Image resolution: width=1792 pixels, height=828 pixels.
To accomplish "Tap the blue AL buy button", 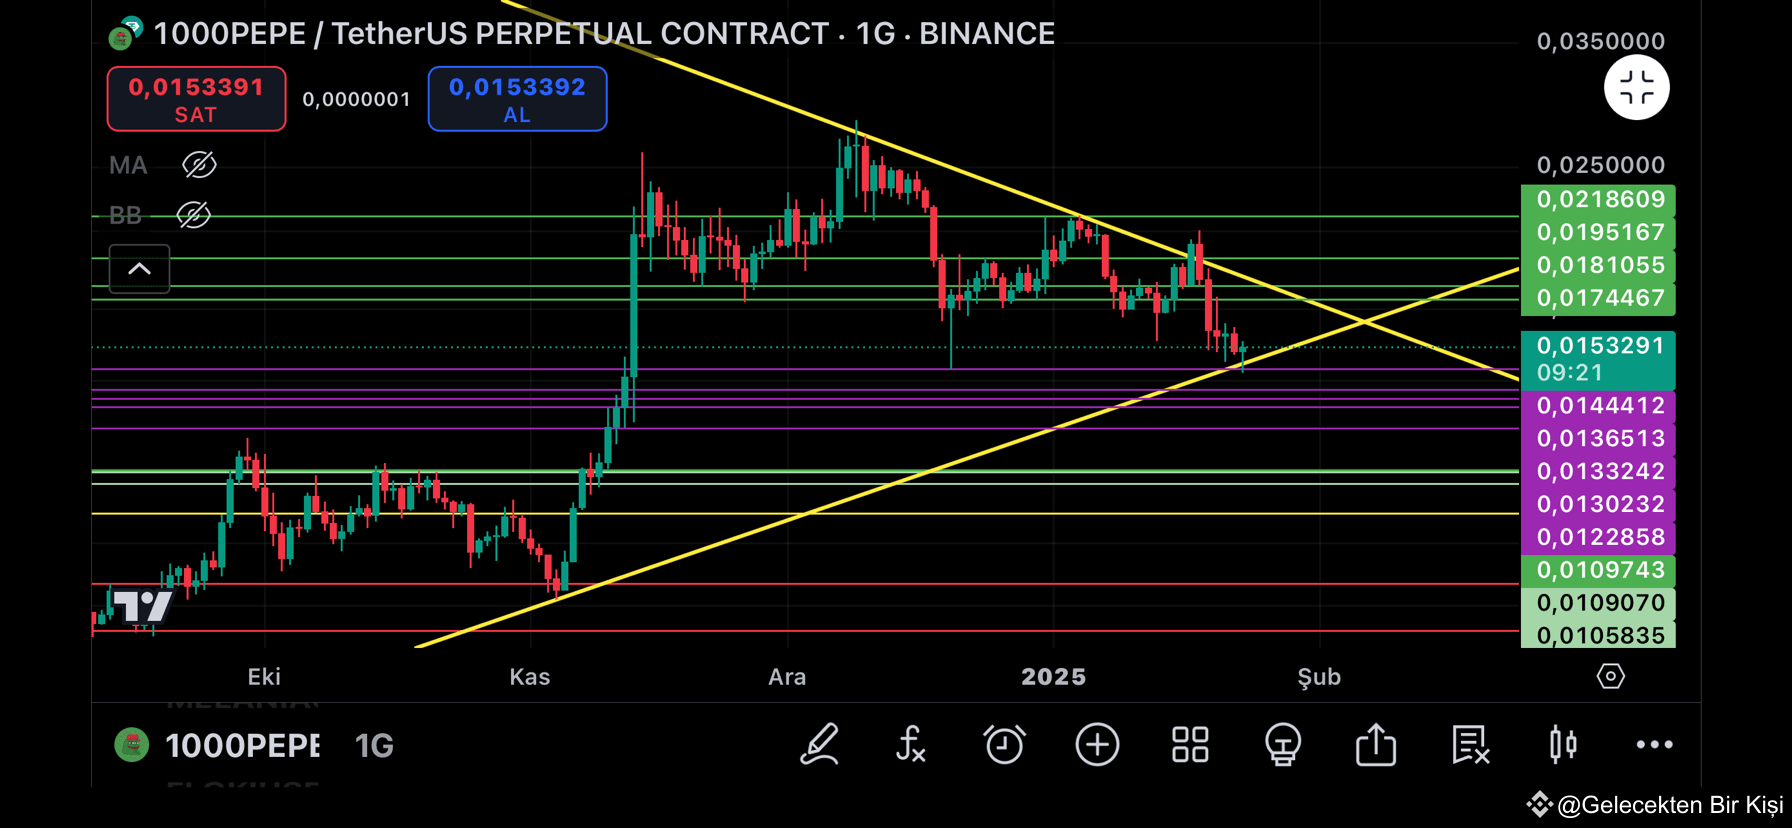I will (517, 99).
